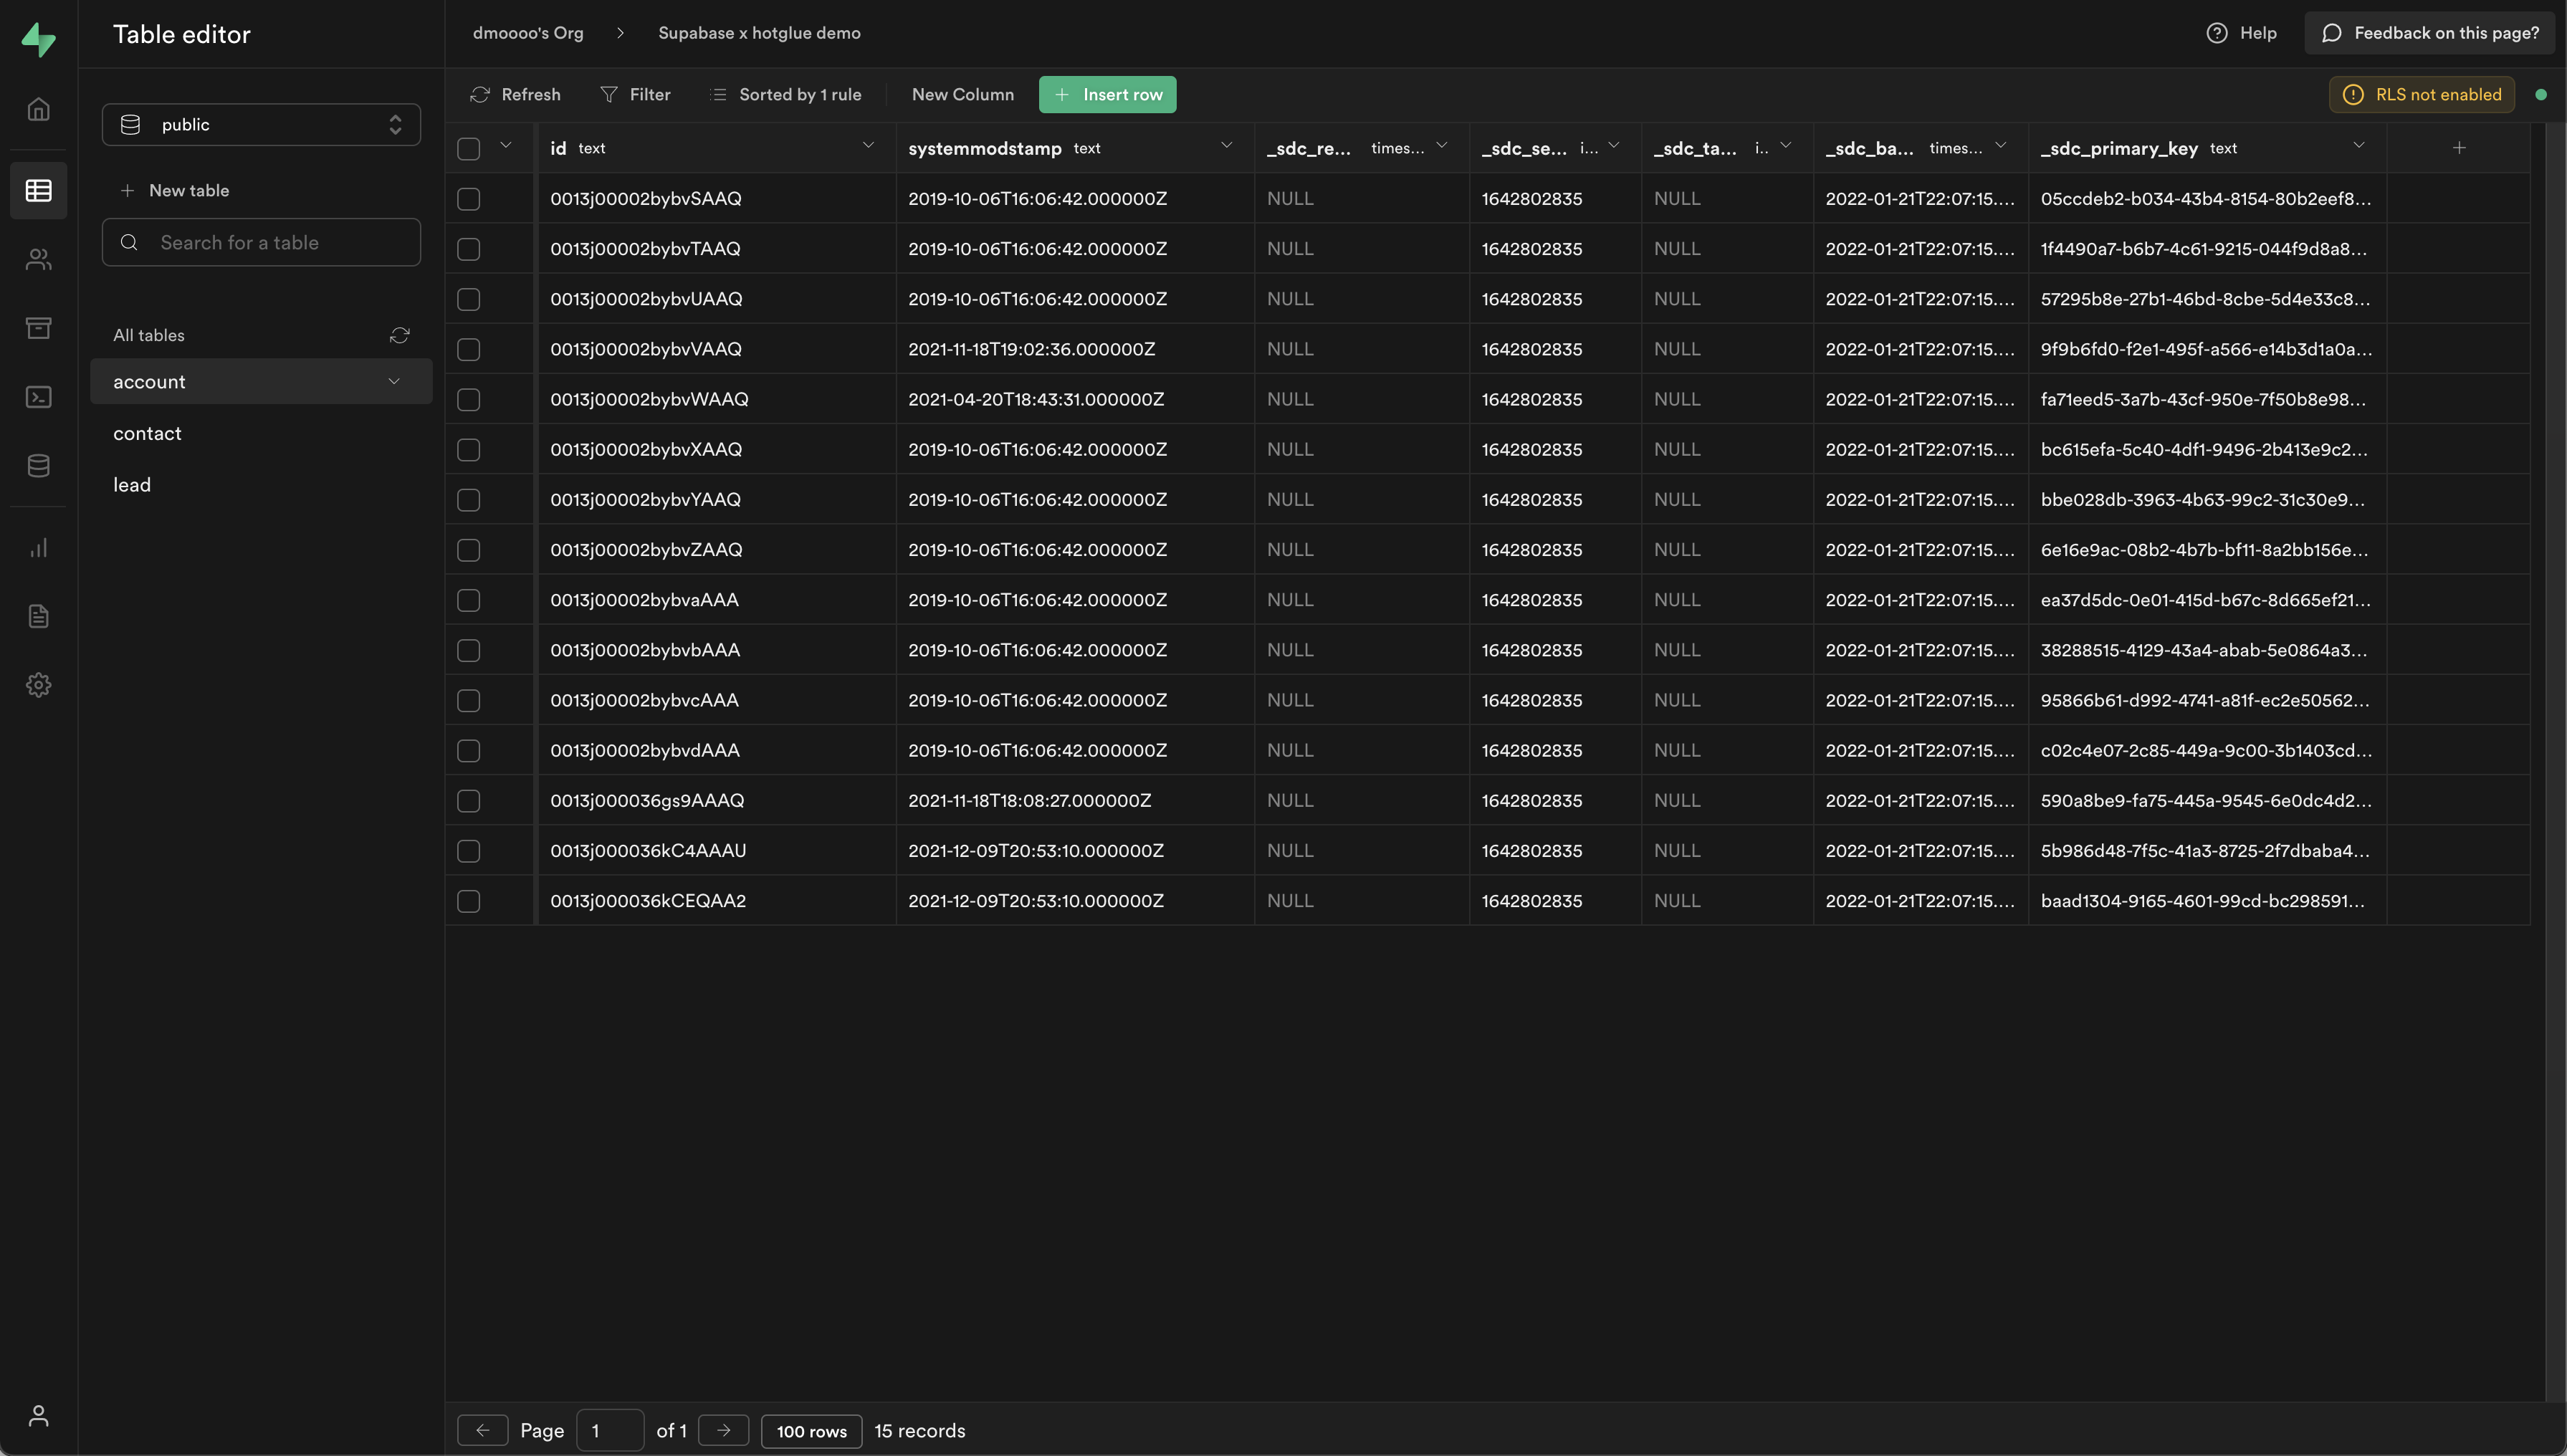Select the row 0013j000036gs9AAAQ checkbox

pyautogui.click(x=469, y=801)
